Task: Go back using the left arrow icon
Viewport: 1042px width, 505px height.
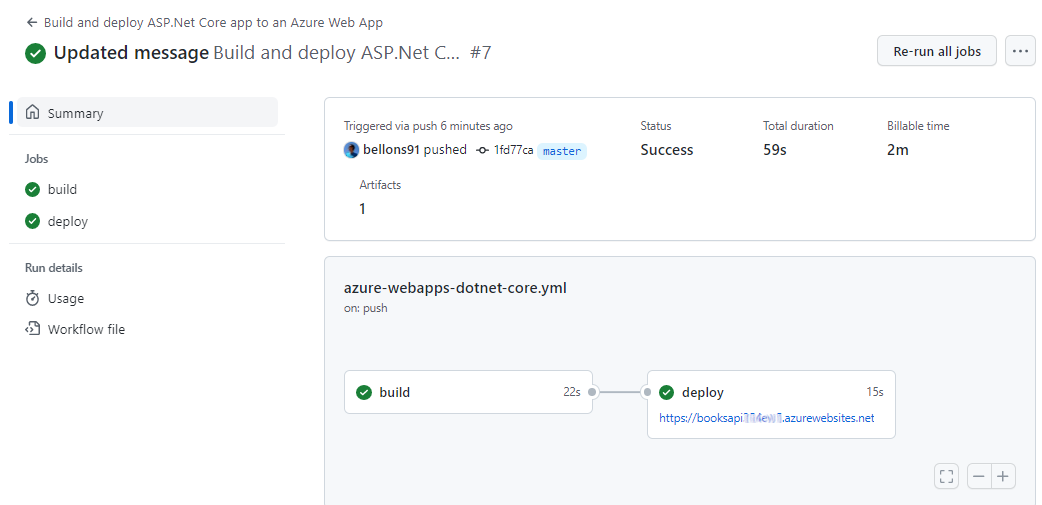Action: point(31,23)
